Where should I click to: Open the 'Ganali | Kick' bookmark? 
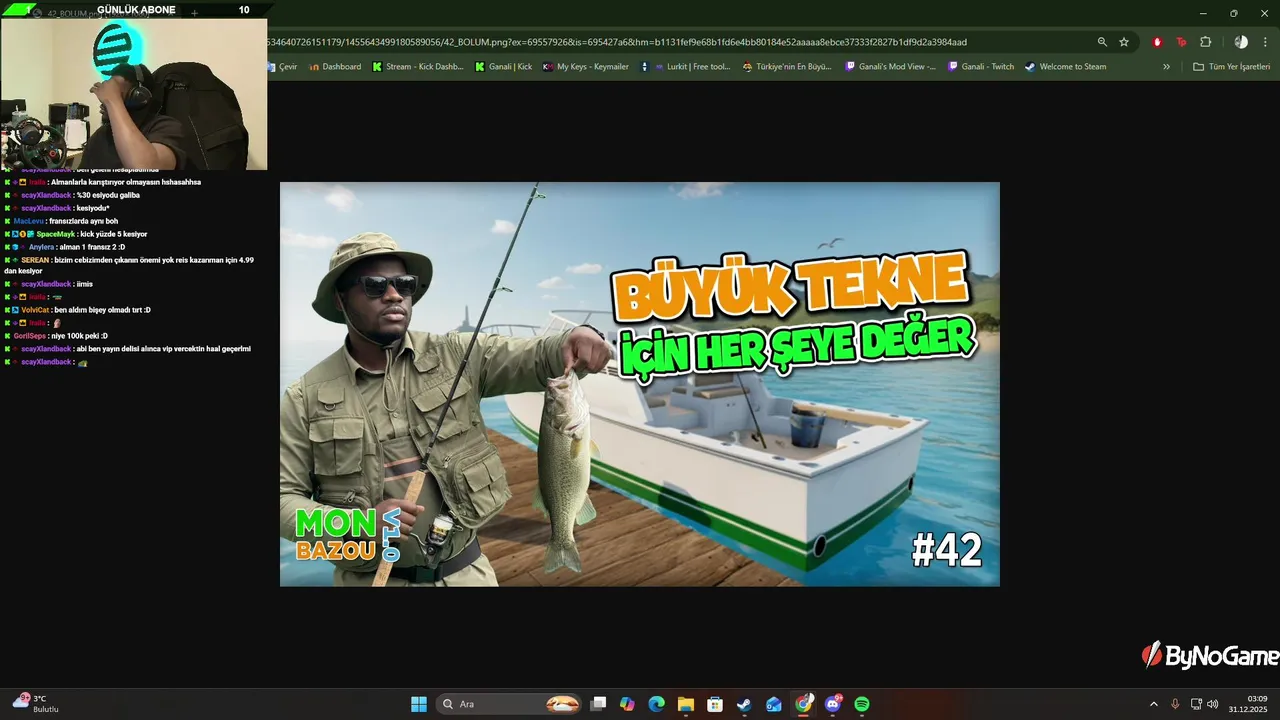coord(504,67)
